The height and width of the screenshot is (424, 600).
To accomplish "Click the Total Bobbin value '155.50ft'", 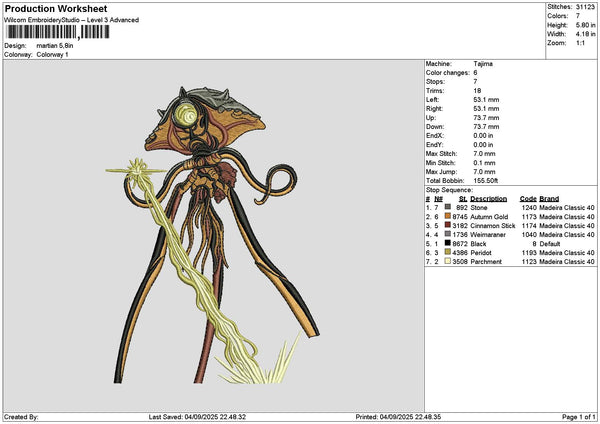I will tap(486, 181).
